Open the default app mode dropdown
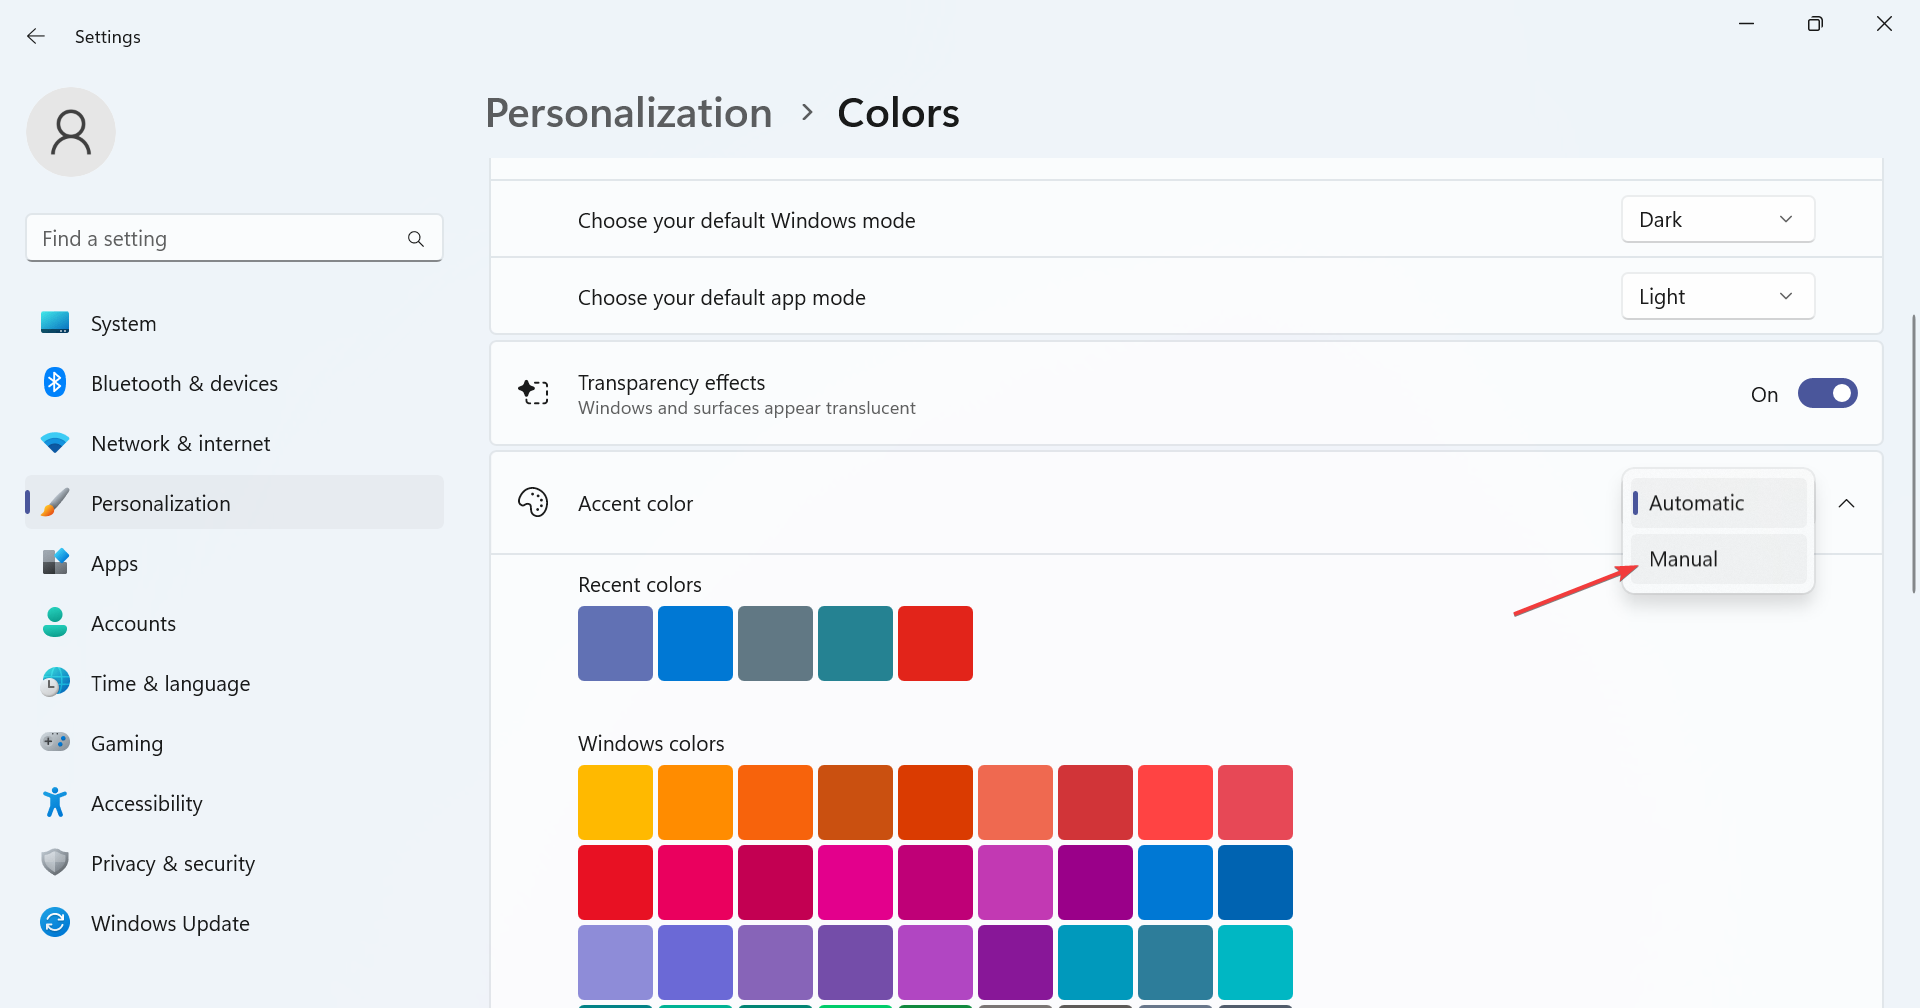 click(1717, 297)
